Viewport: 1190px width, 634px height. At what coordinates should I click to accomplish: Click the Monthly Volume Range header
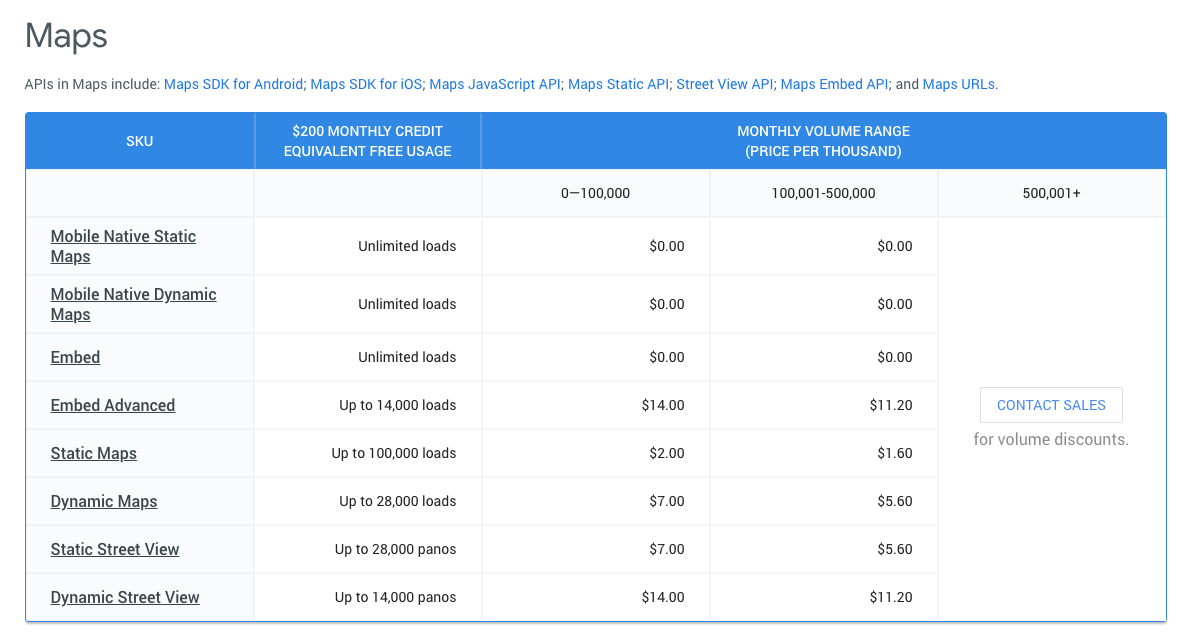coord(823,141)
